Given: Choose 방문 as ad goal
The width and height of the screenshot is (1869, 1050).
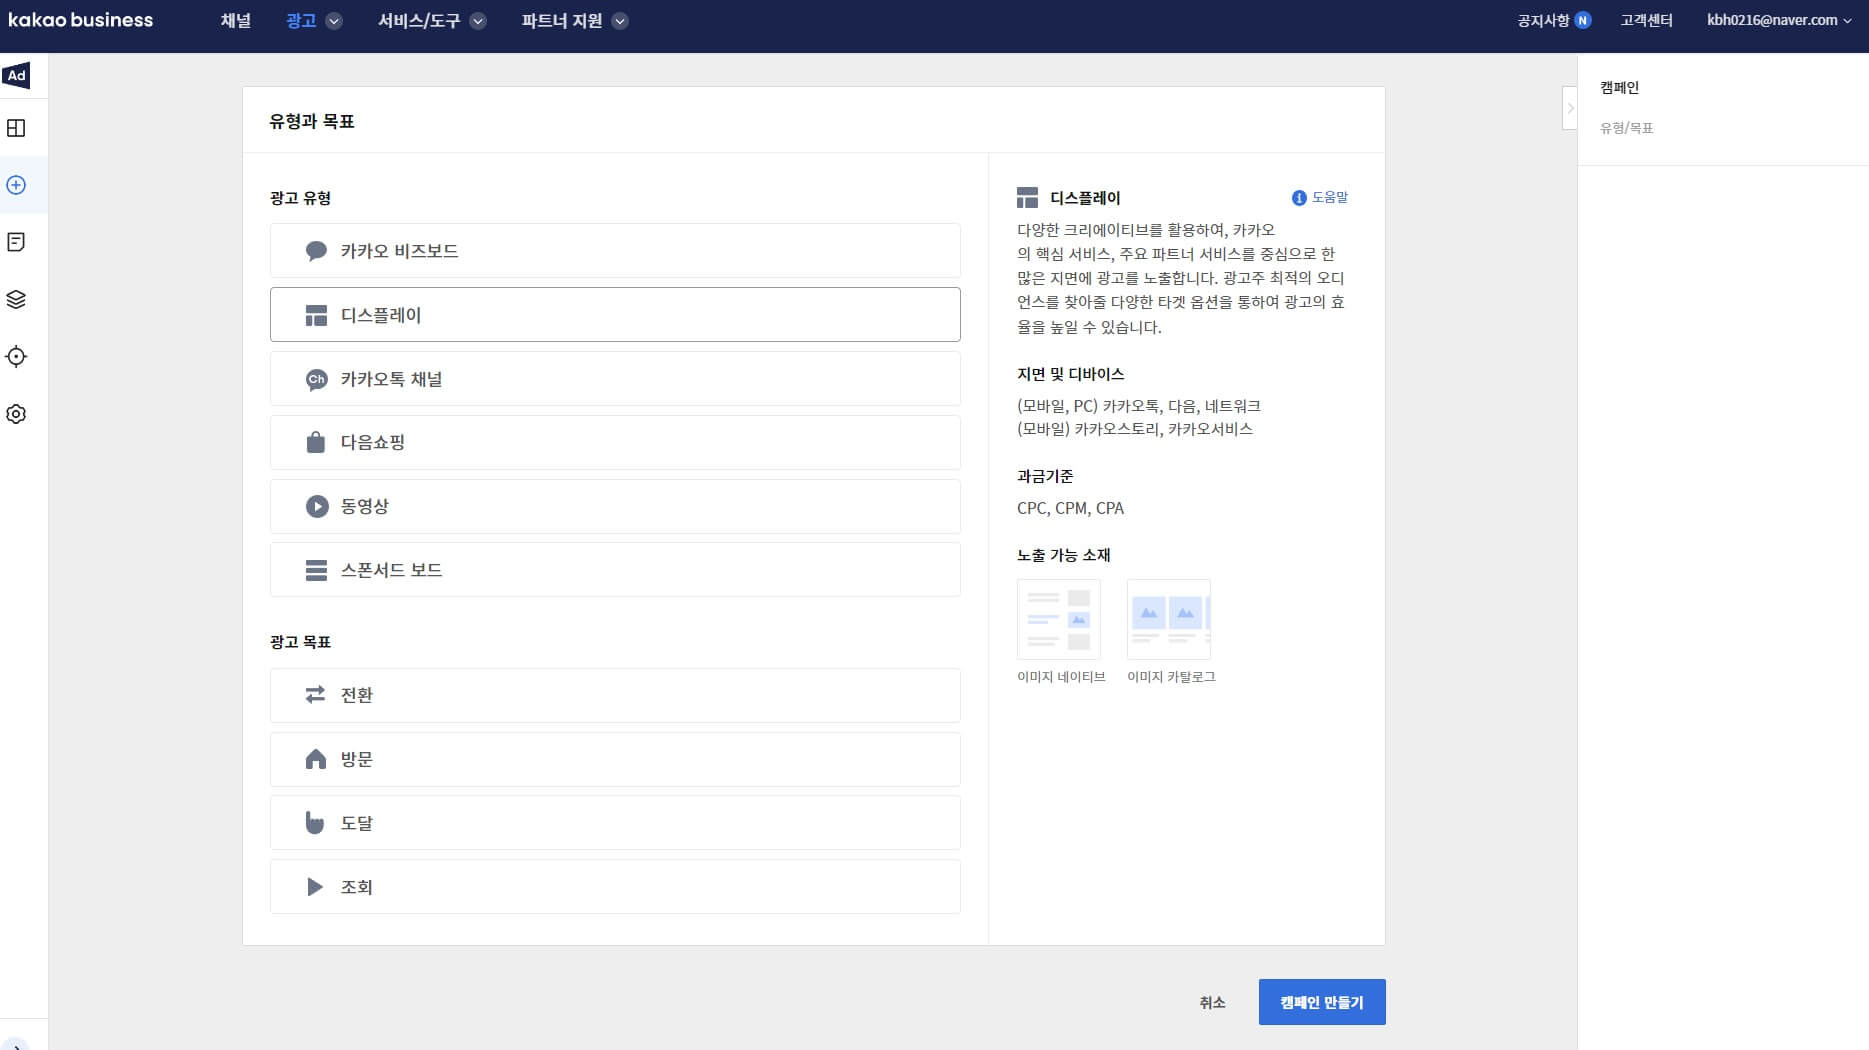Looking at the screenshot, I should coord(615,759).
